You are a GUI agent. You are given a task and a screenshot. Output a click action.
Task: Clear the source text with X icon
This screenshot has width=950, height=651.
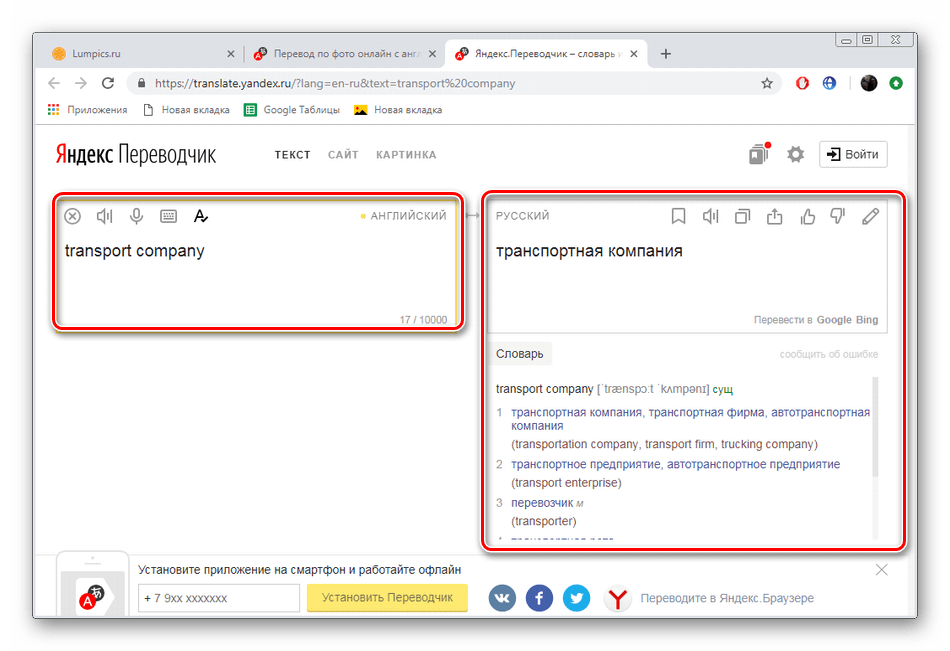[x=73, y=216]
